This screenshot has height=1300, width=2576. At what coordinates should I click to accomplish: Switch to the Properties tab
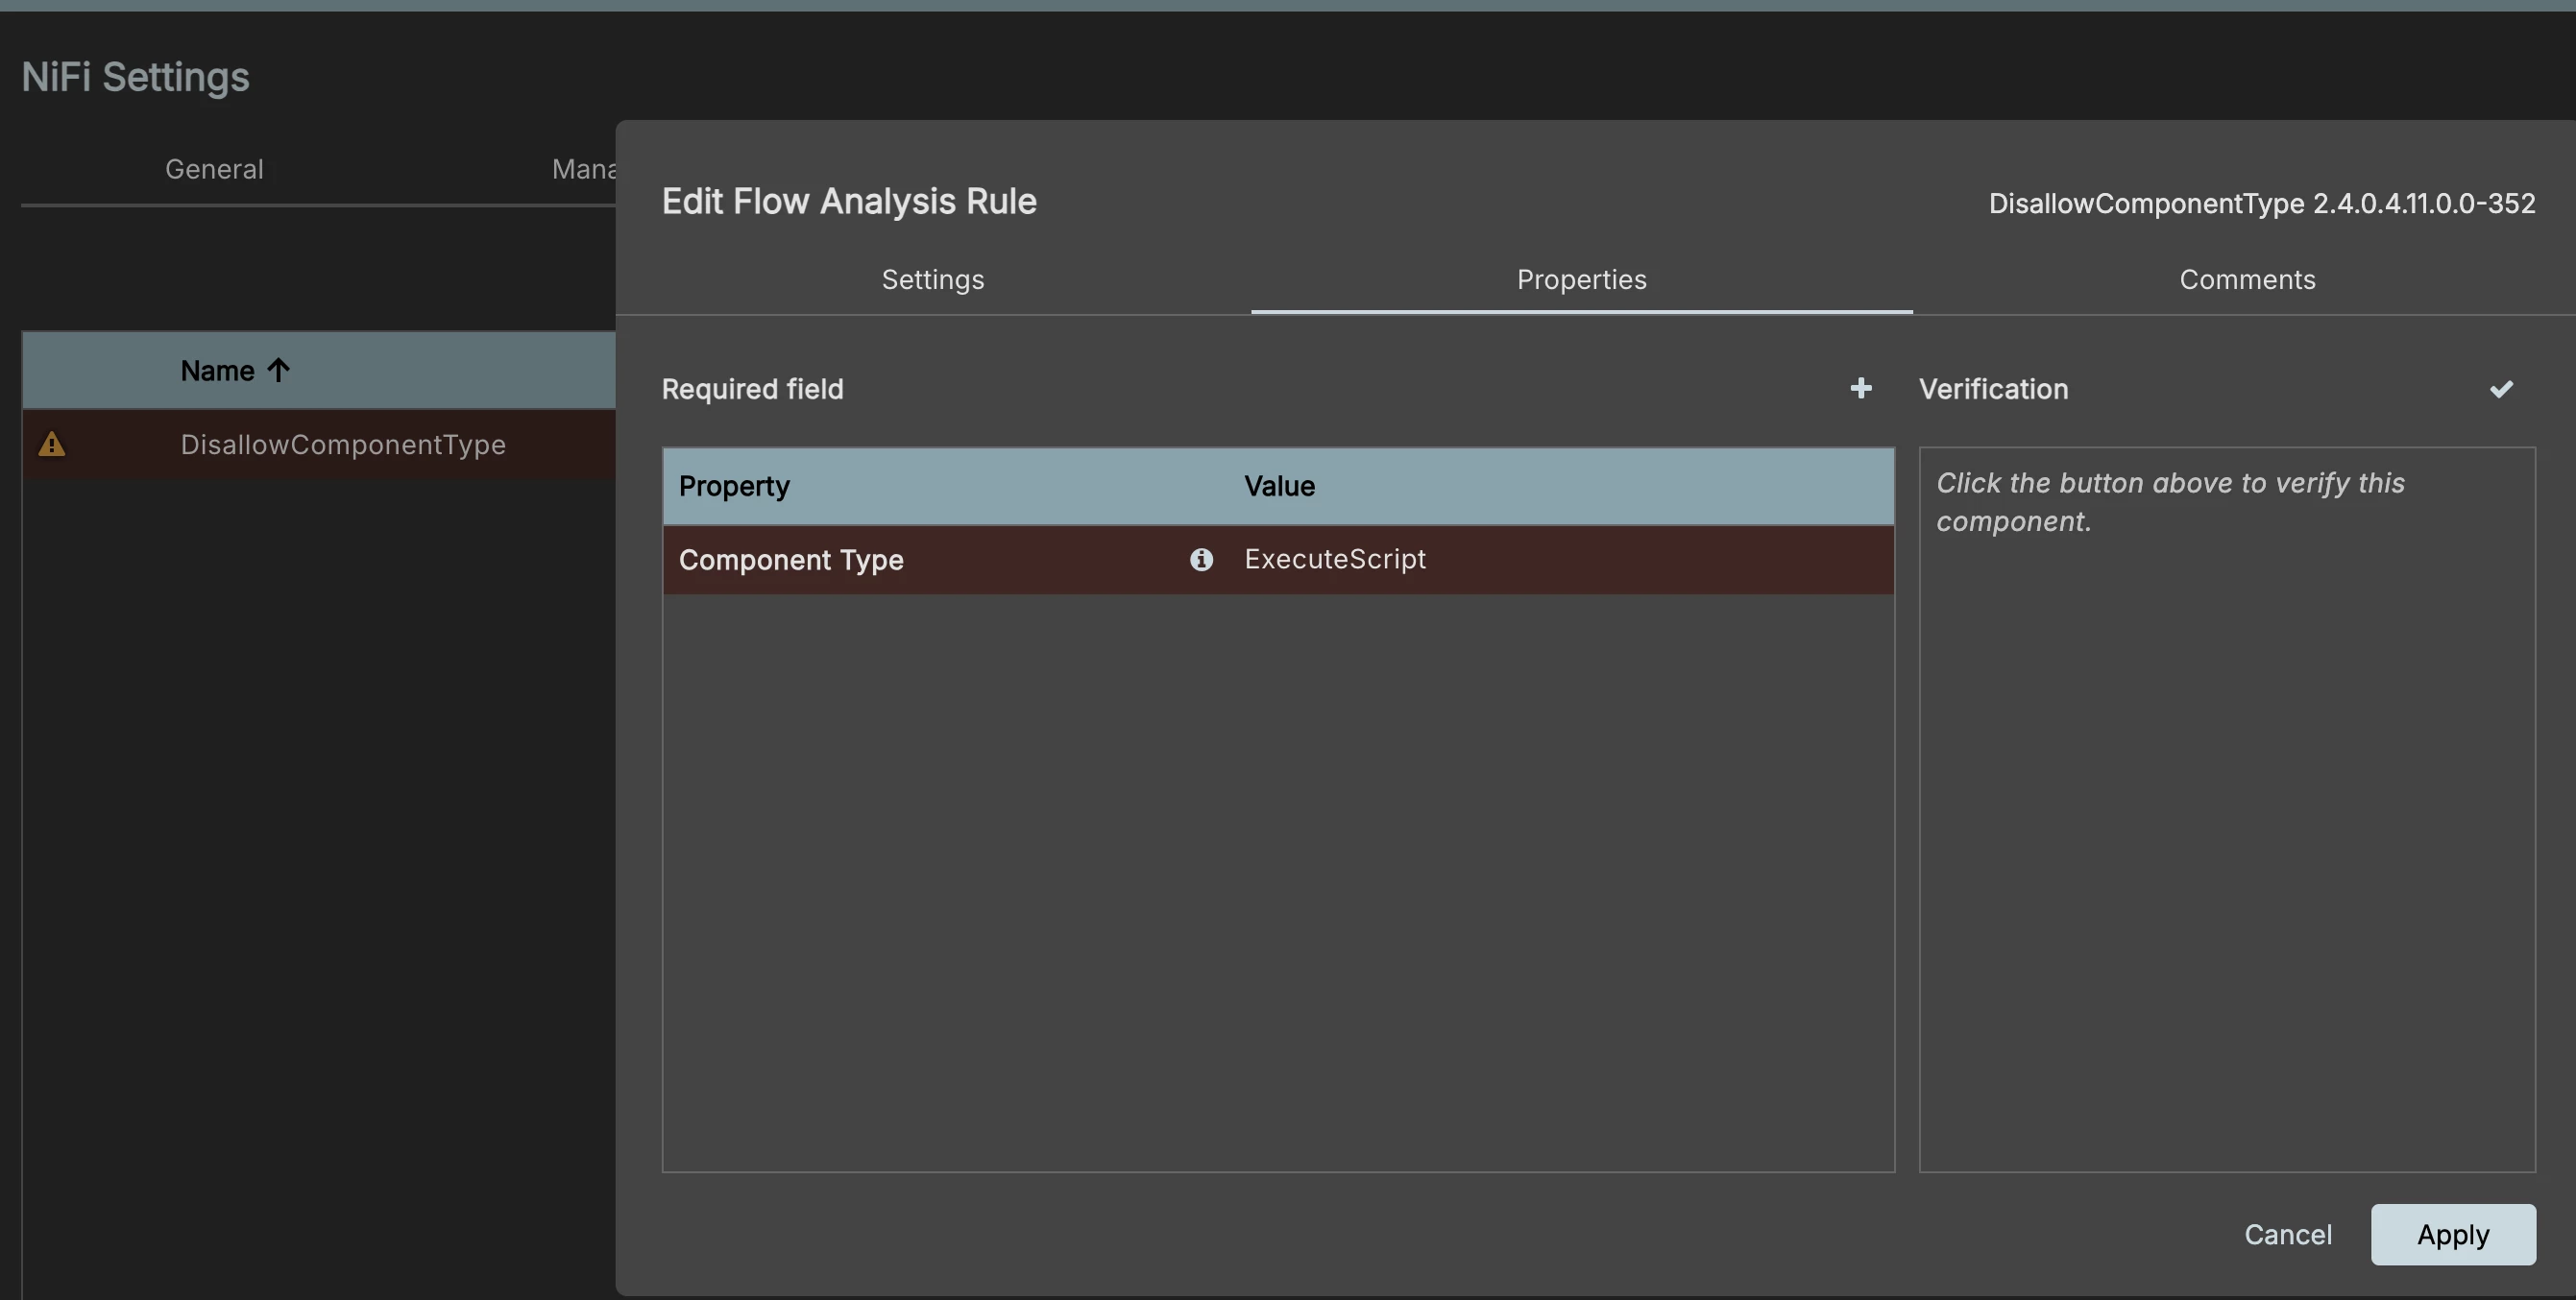point(1581,280)
